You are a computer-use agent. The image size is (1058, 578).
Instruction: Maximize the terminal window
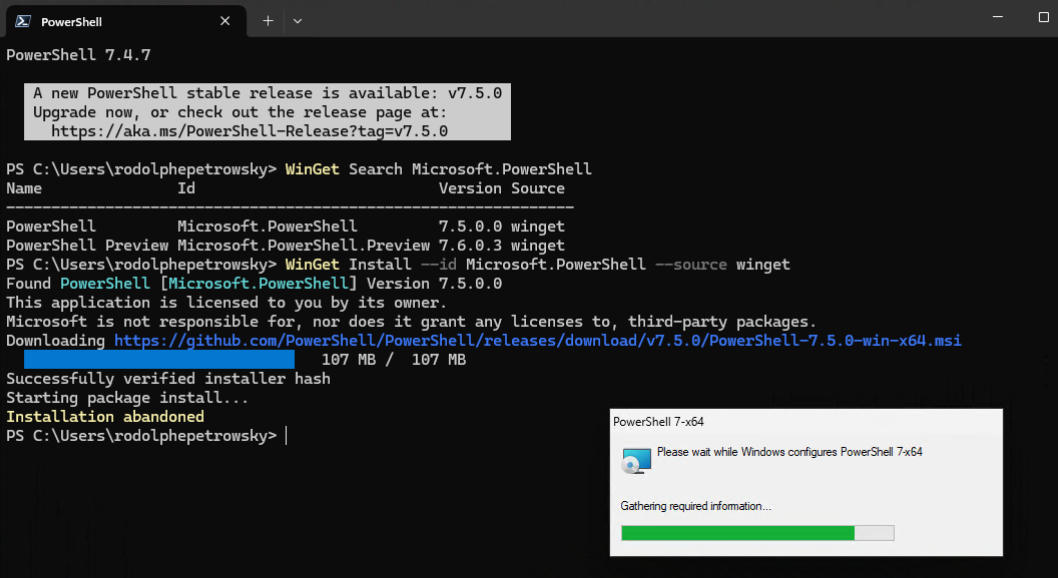1043,17
